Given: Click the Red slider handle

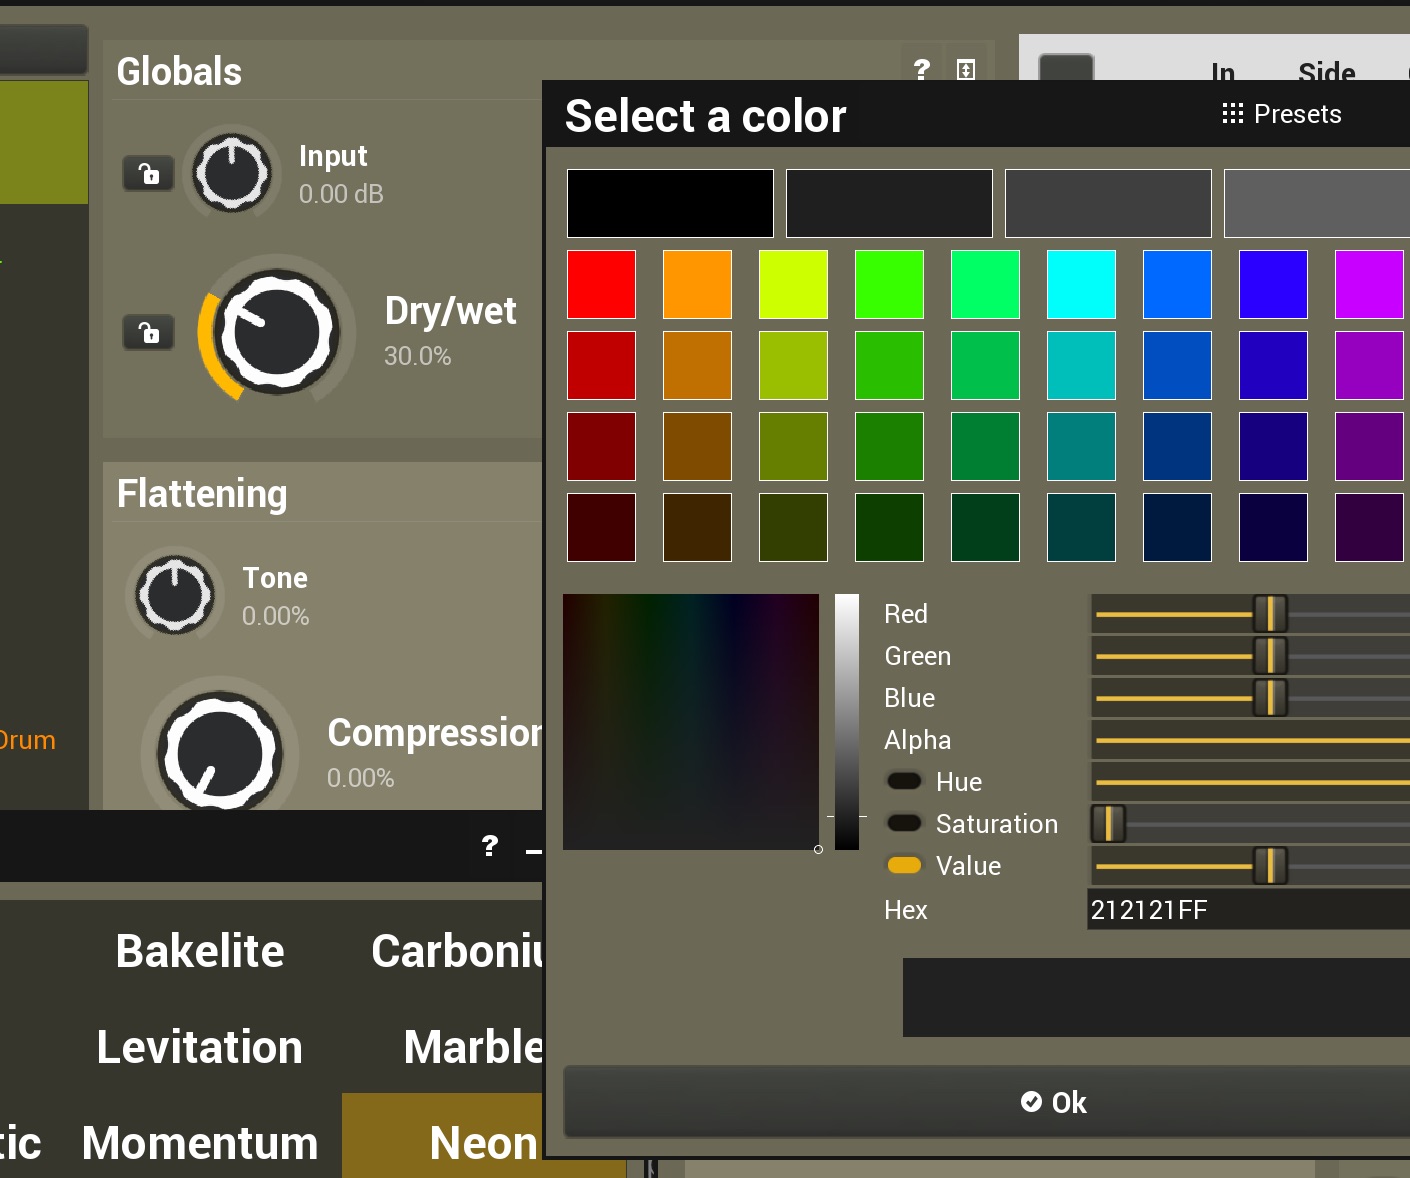Looking at the screenshot, I should coord(1270,614).
